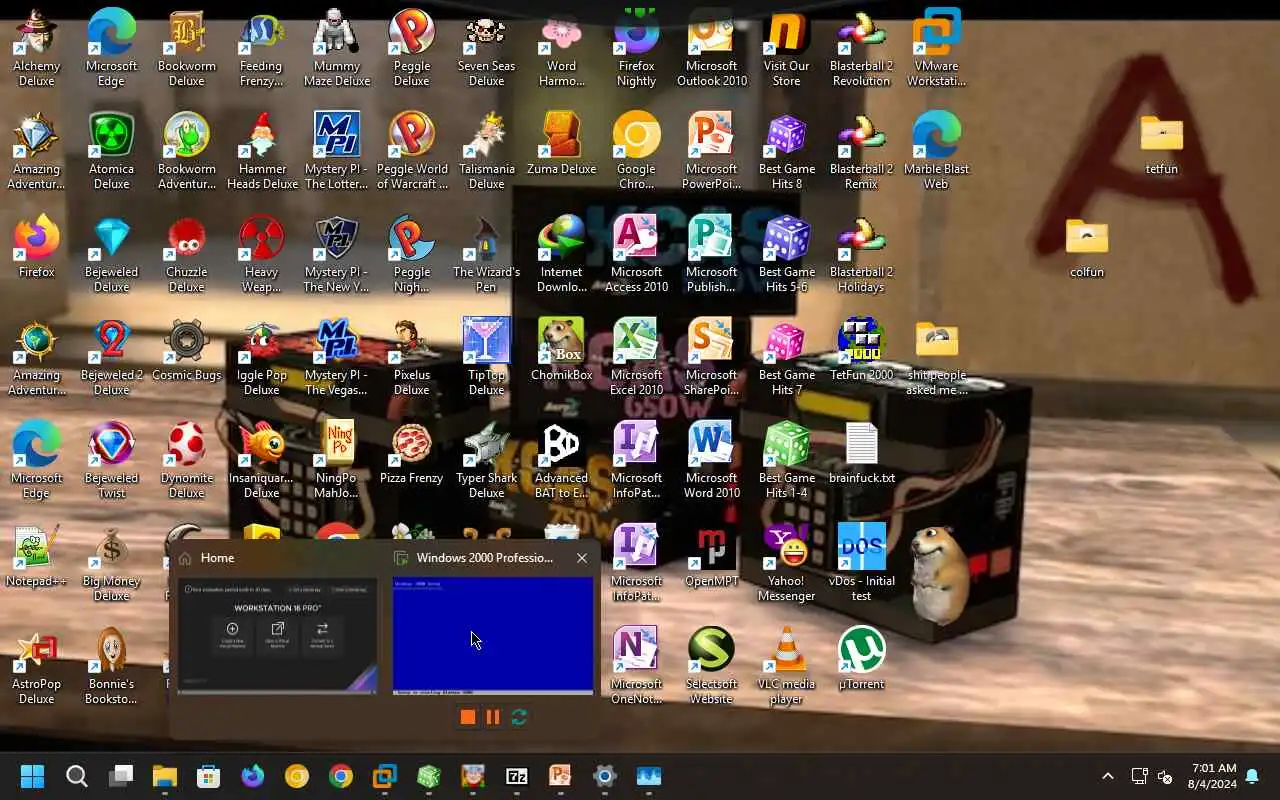Open Typer Shark Deluxe shortcut

click(486, 460)
